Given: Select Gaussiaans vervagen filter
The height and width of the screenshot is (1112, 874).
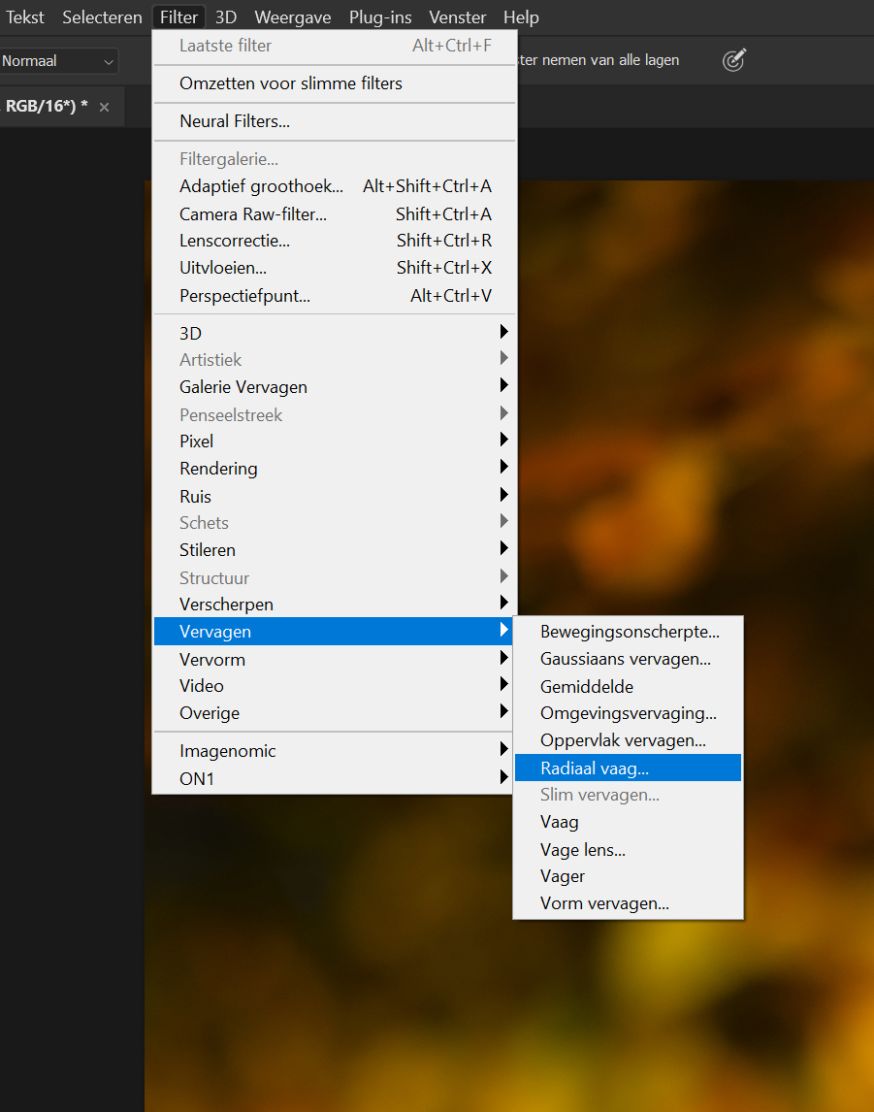Looking at the screenshot, I should coord(625,659).
